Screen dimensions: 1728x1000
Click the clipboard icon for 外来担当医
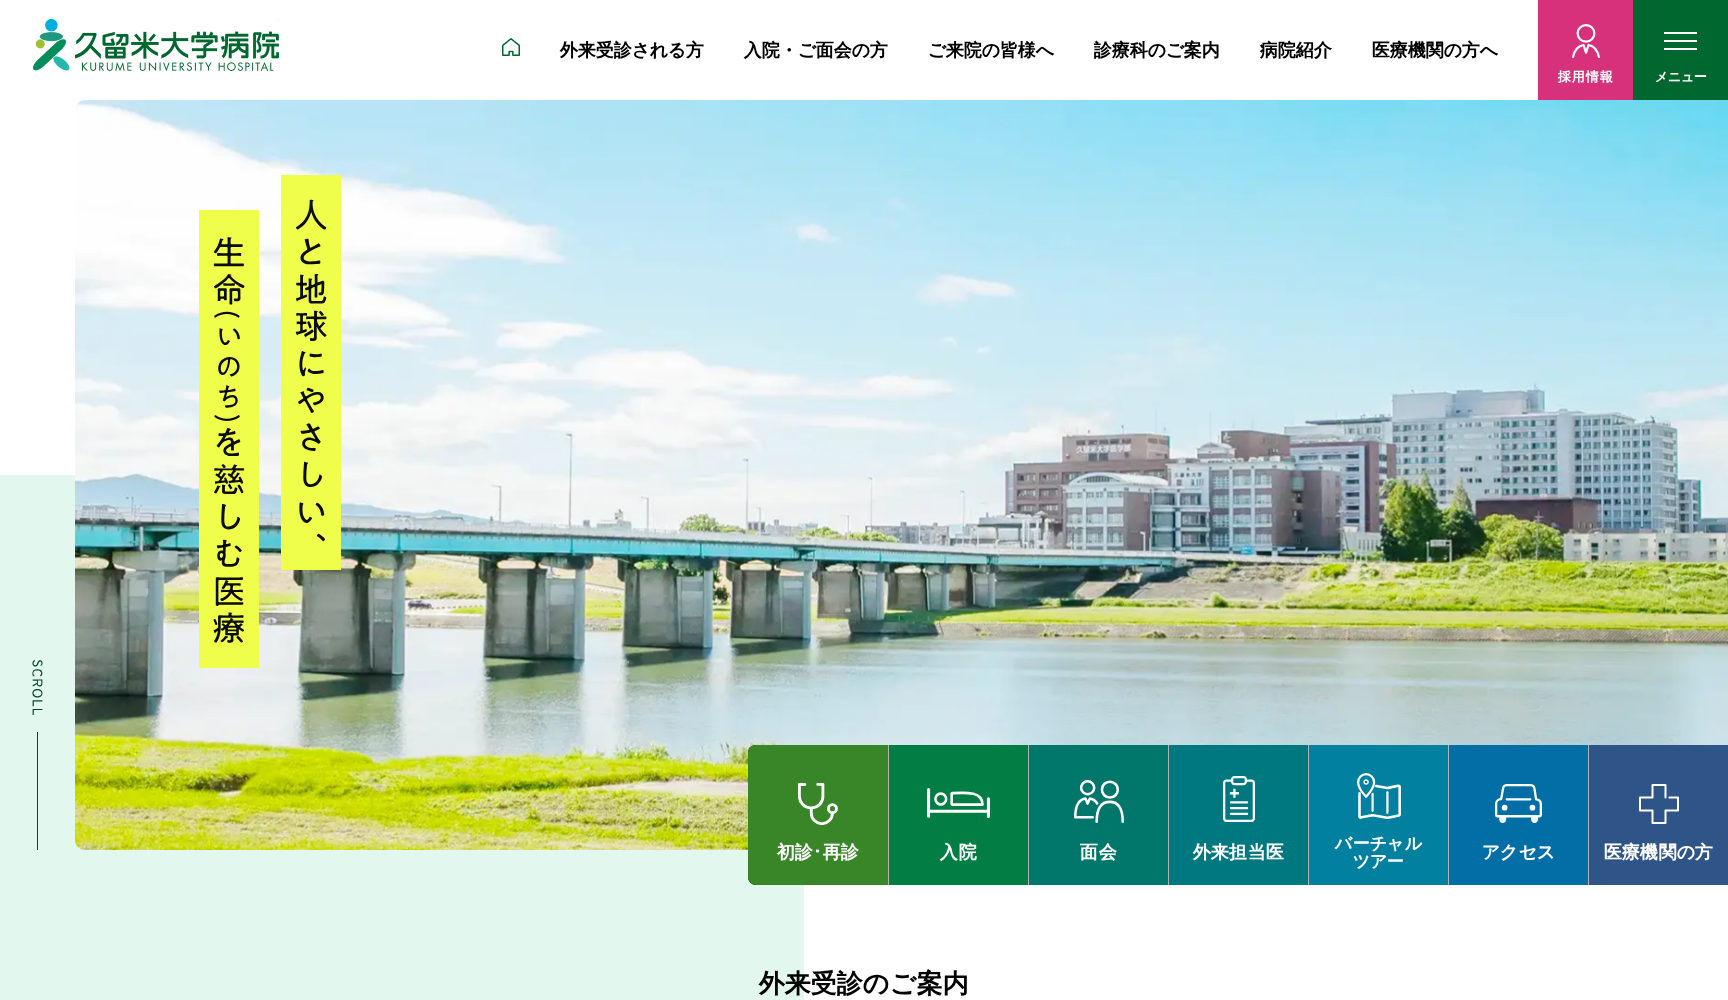click(1238, 800)
